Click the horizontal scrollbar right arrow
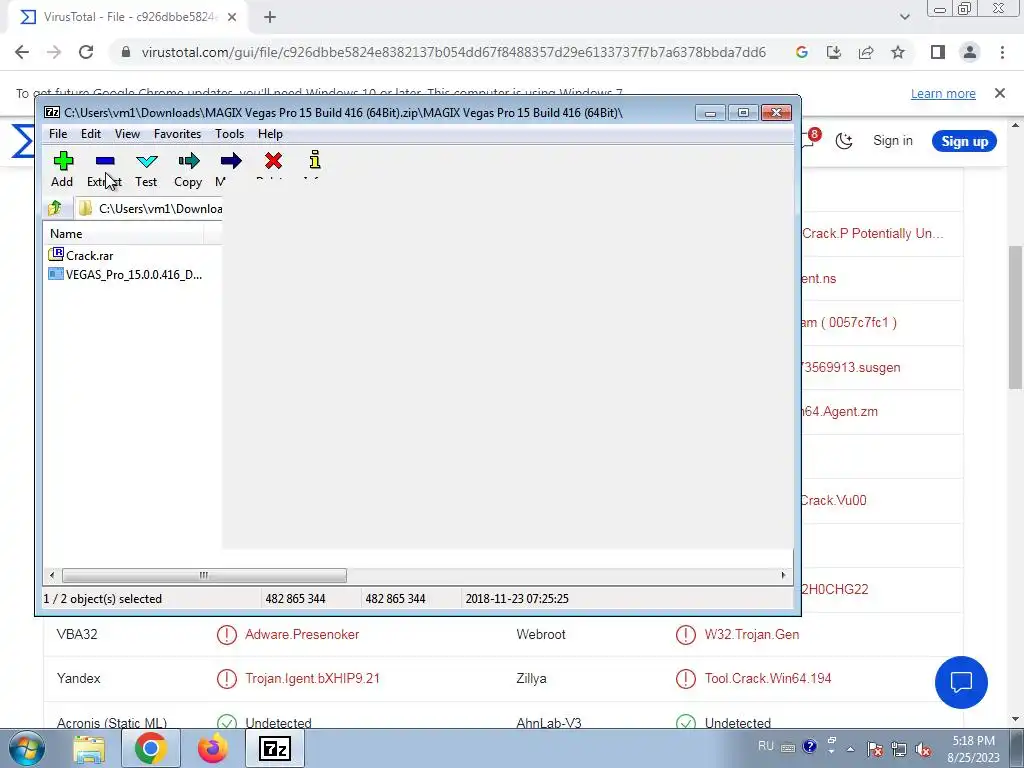This screenshot has width=1024, height=768. coord(783,575)
